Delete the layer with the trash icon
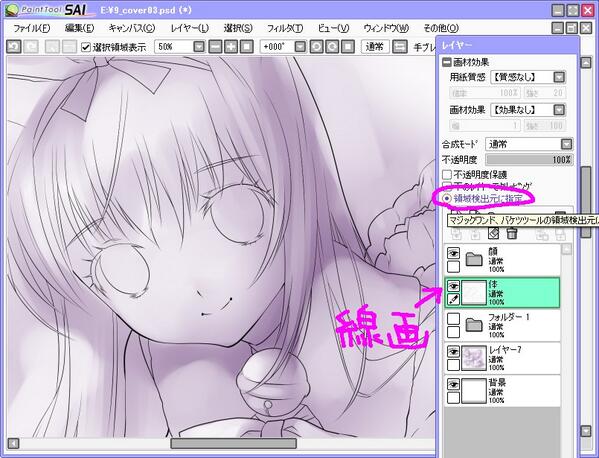 pos(512,233)
